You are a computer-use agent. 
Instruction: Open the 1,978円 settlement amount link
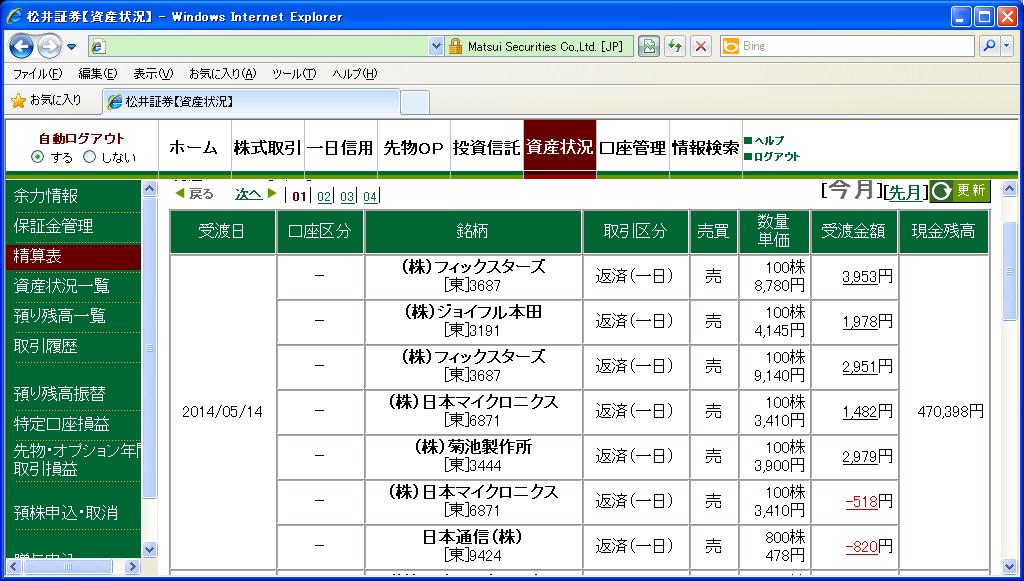click(x=859, y=322)
